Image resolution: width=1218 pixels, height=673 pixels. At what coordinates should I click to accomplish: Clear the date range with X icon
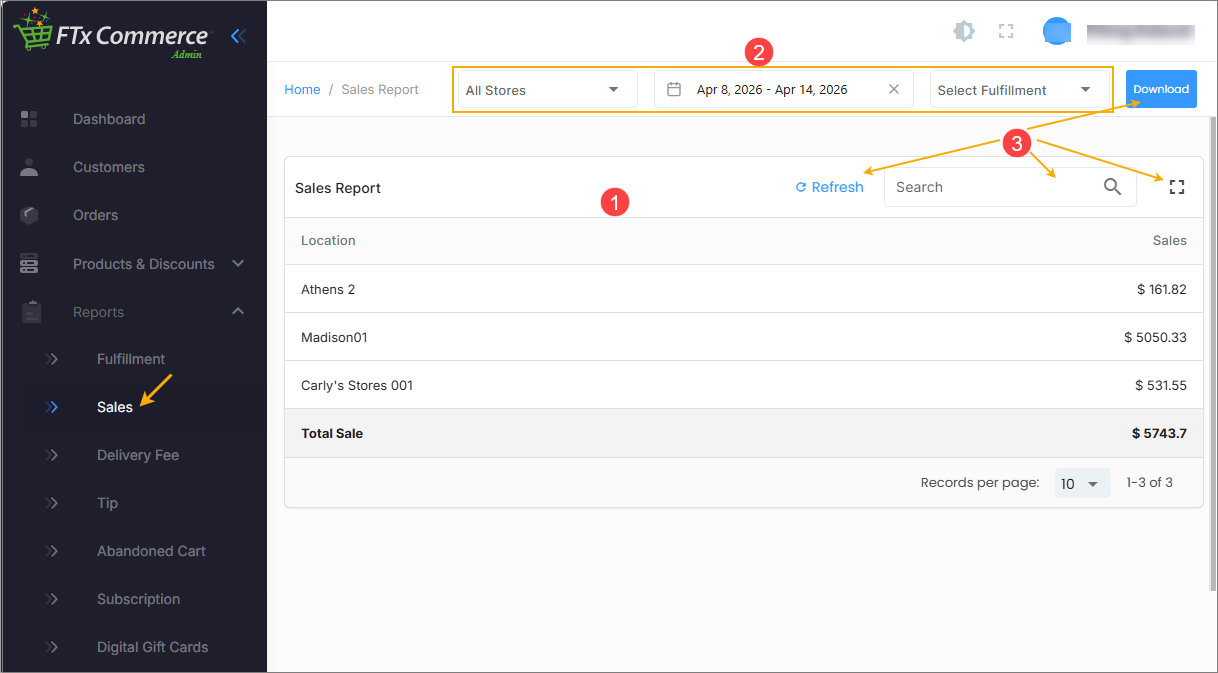[x=894, y=90]
